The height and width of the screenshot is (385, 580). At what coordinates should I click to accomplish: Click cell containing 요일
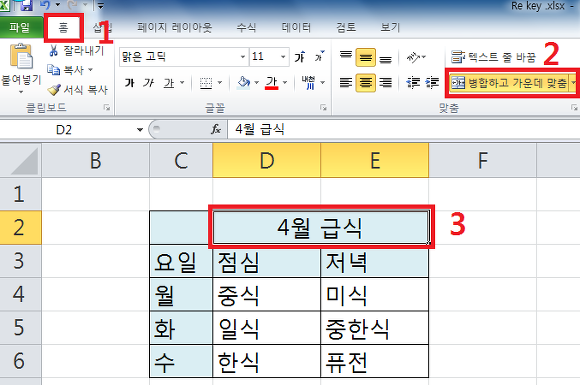coord(181,261)
